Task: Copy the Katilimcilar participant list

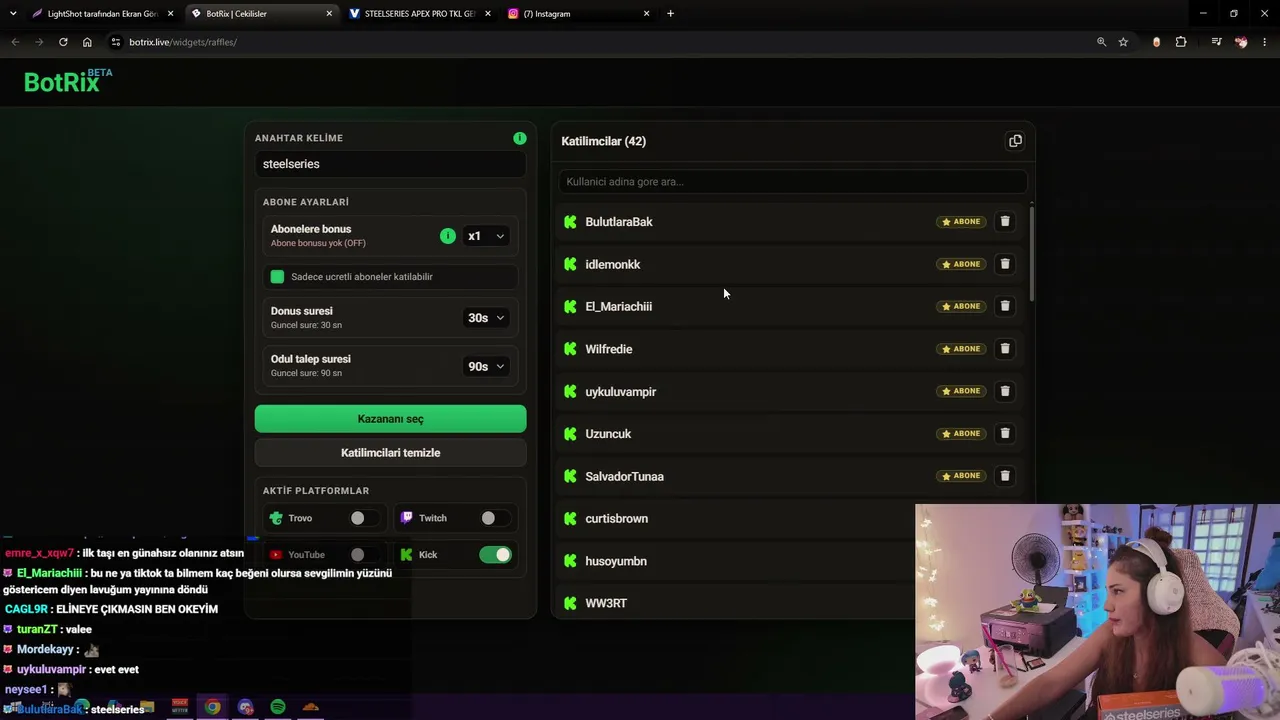Action: pyautogui.click(x=1015, y=141)
